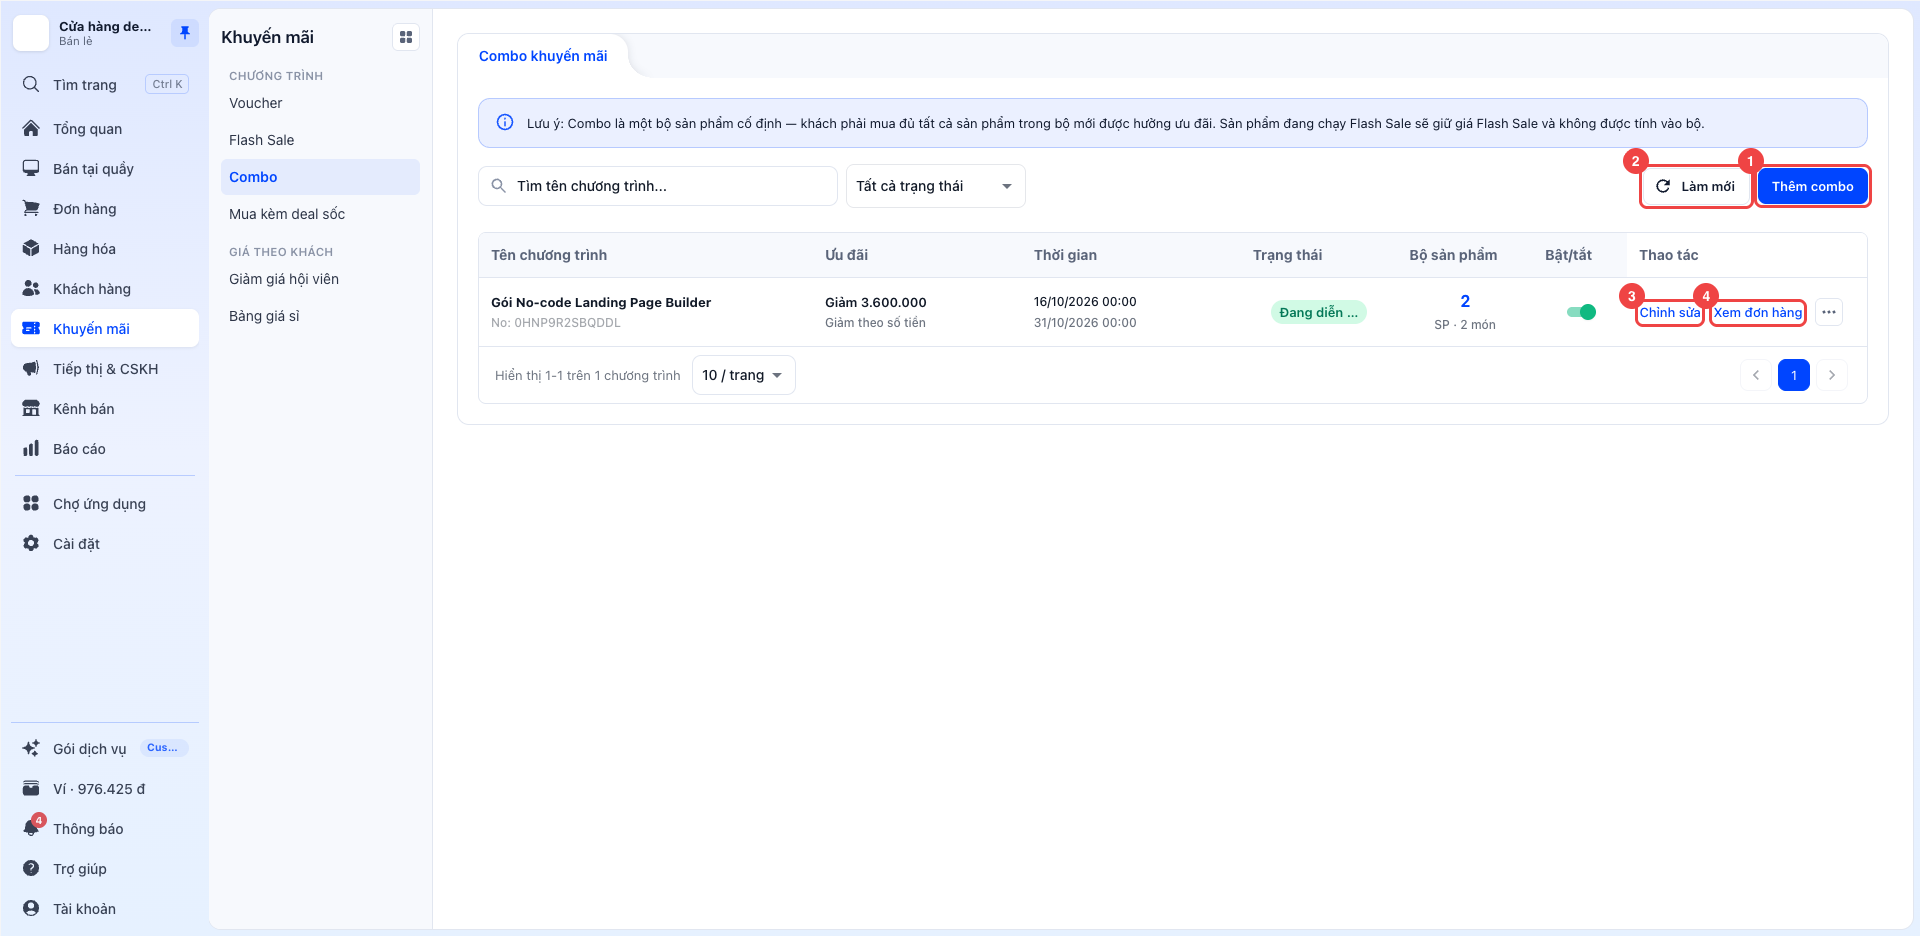
Task: Open the Ví wallet balance
Action: 105,789
